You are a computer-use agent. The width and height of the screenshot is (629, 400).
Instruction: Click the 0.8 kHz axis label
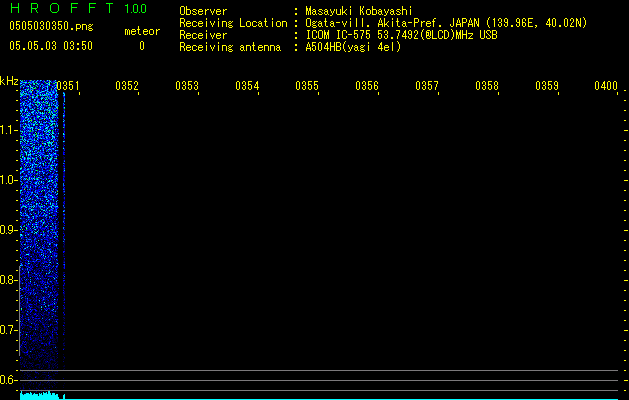9,280
